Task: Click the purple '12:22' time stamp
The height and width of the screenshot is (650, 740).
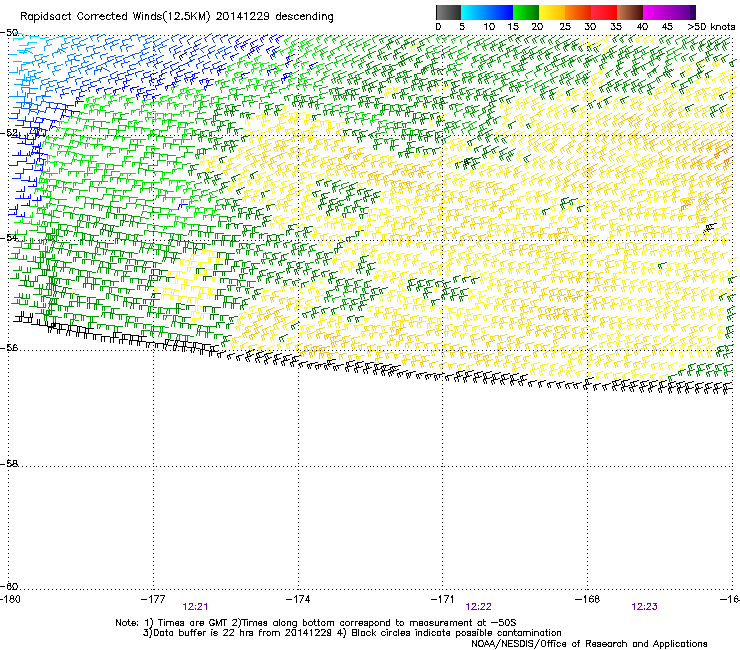Action: [x=479, y=607]
